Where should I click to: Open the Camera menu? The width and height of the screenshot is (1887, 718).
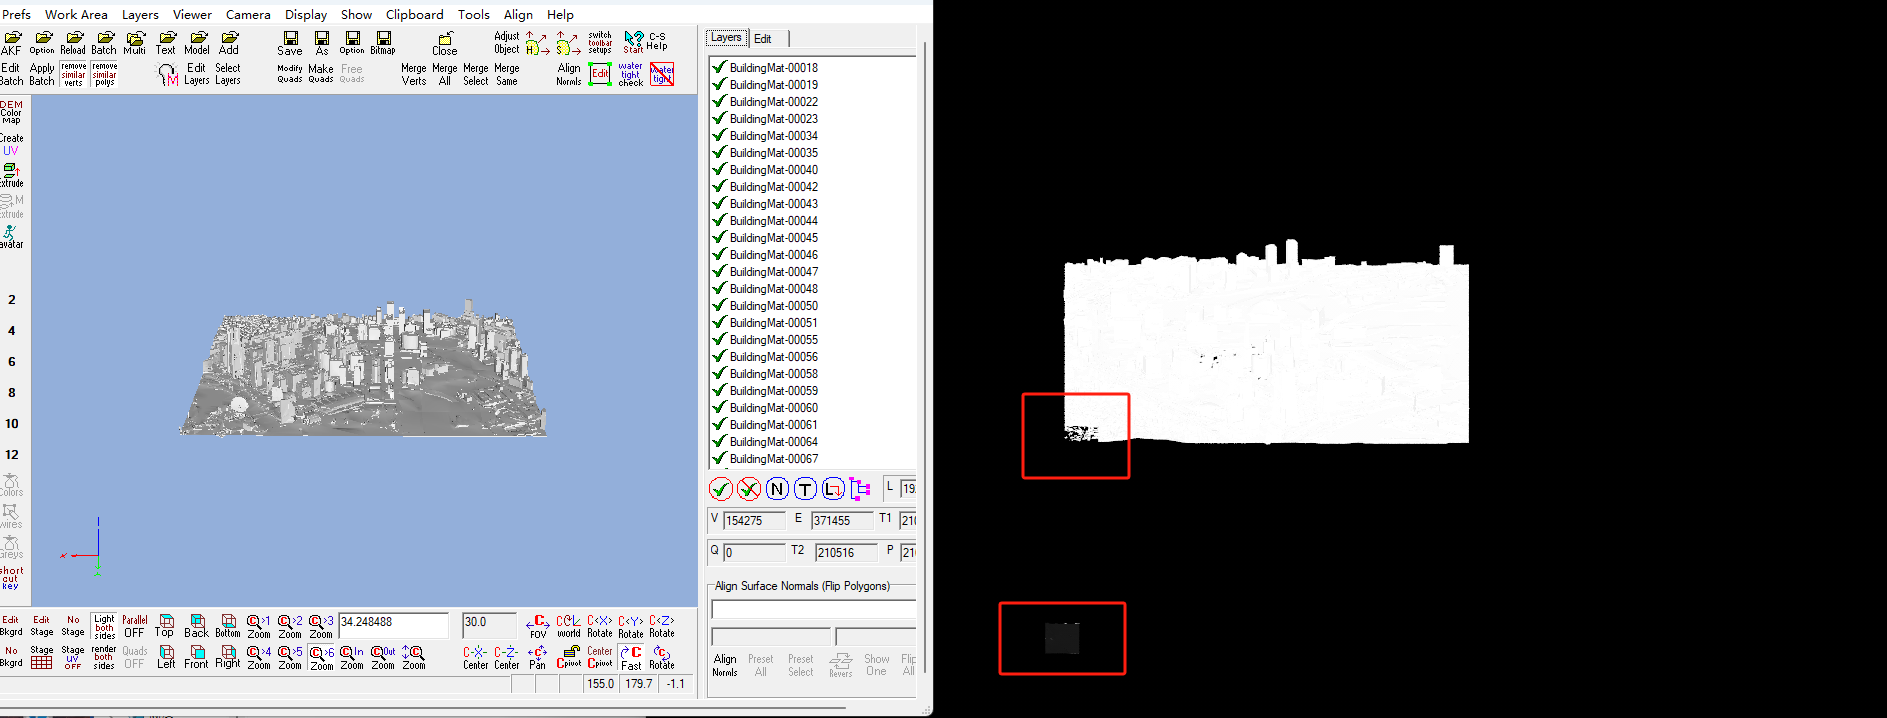click(x=248, y=15)
